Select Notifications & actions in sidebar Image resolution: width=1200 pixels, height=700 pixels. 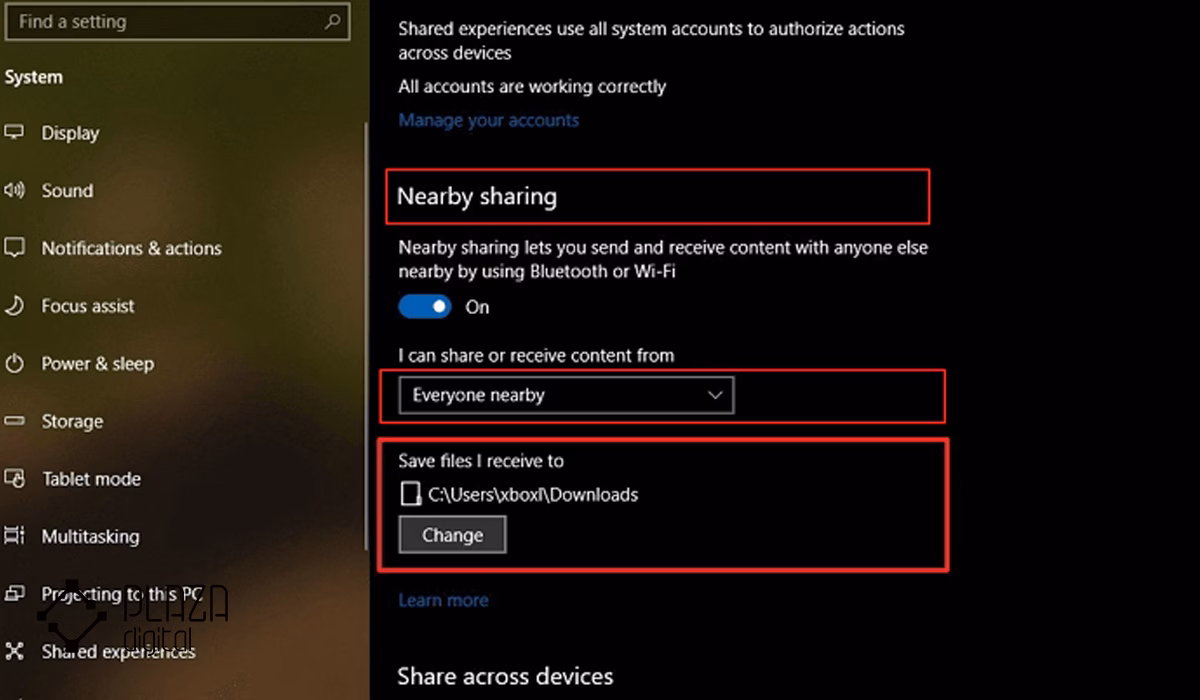click(131, 248)
